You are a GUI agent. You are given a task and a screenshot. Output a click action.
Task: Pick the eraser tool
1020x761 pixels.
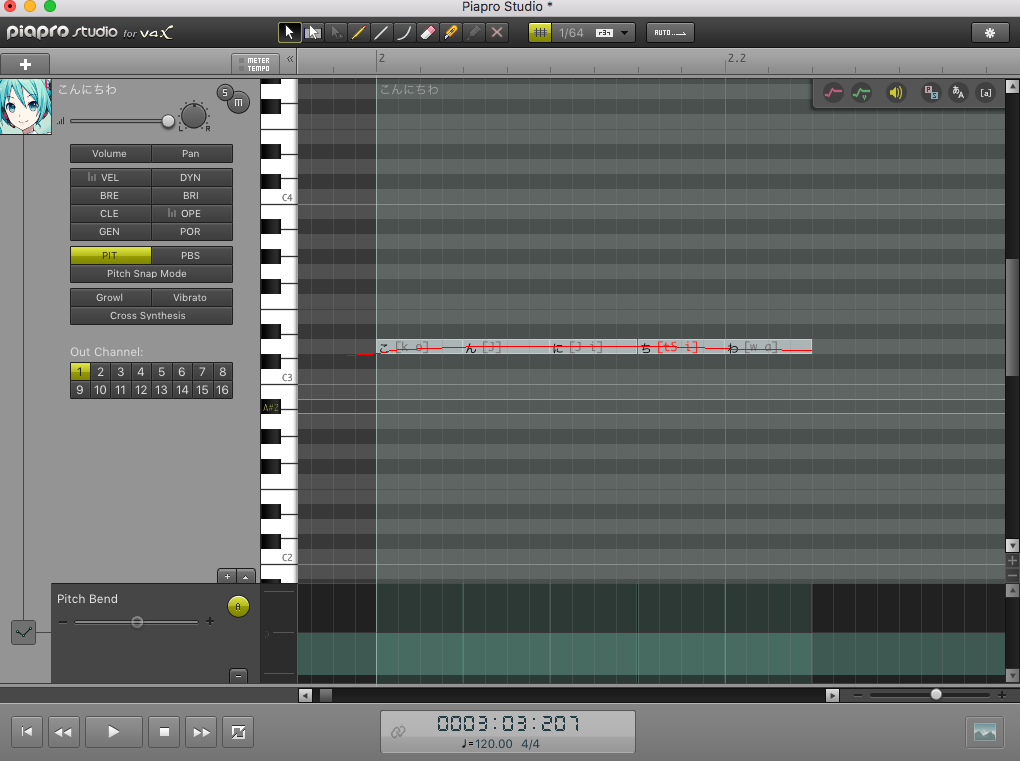427,33
